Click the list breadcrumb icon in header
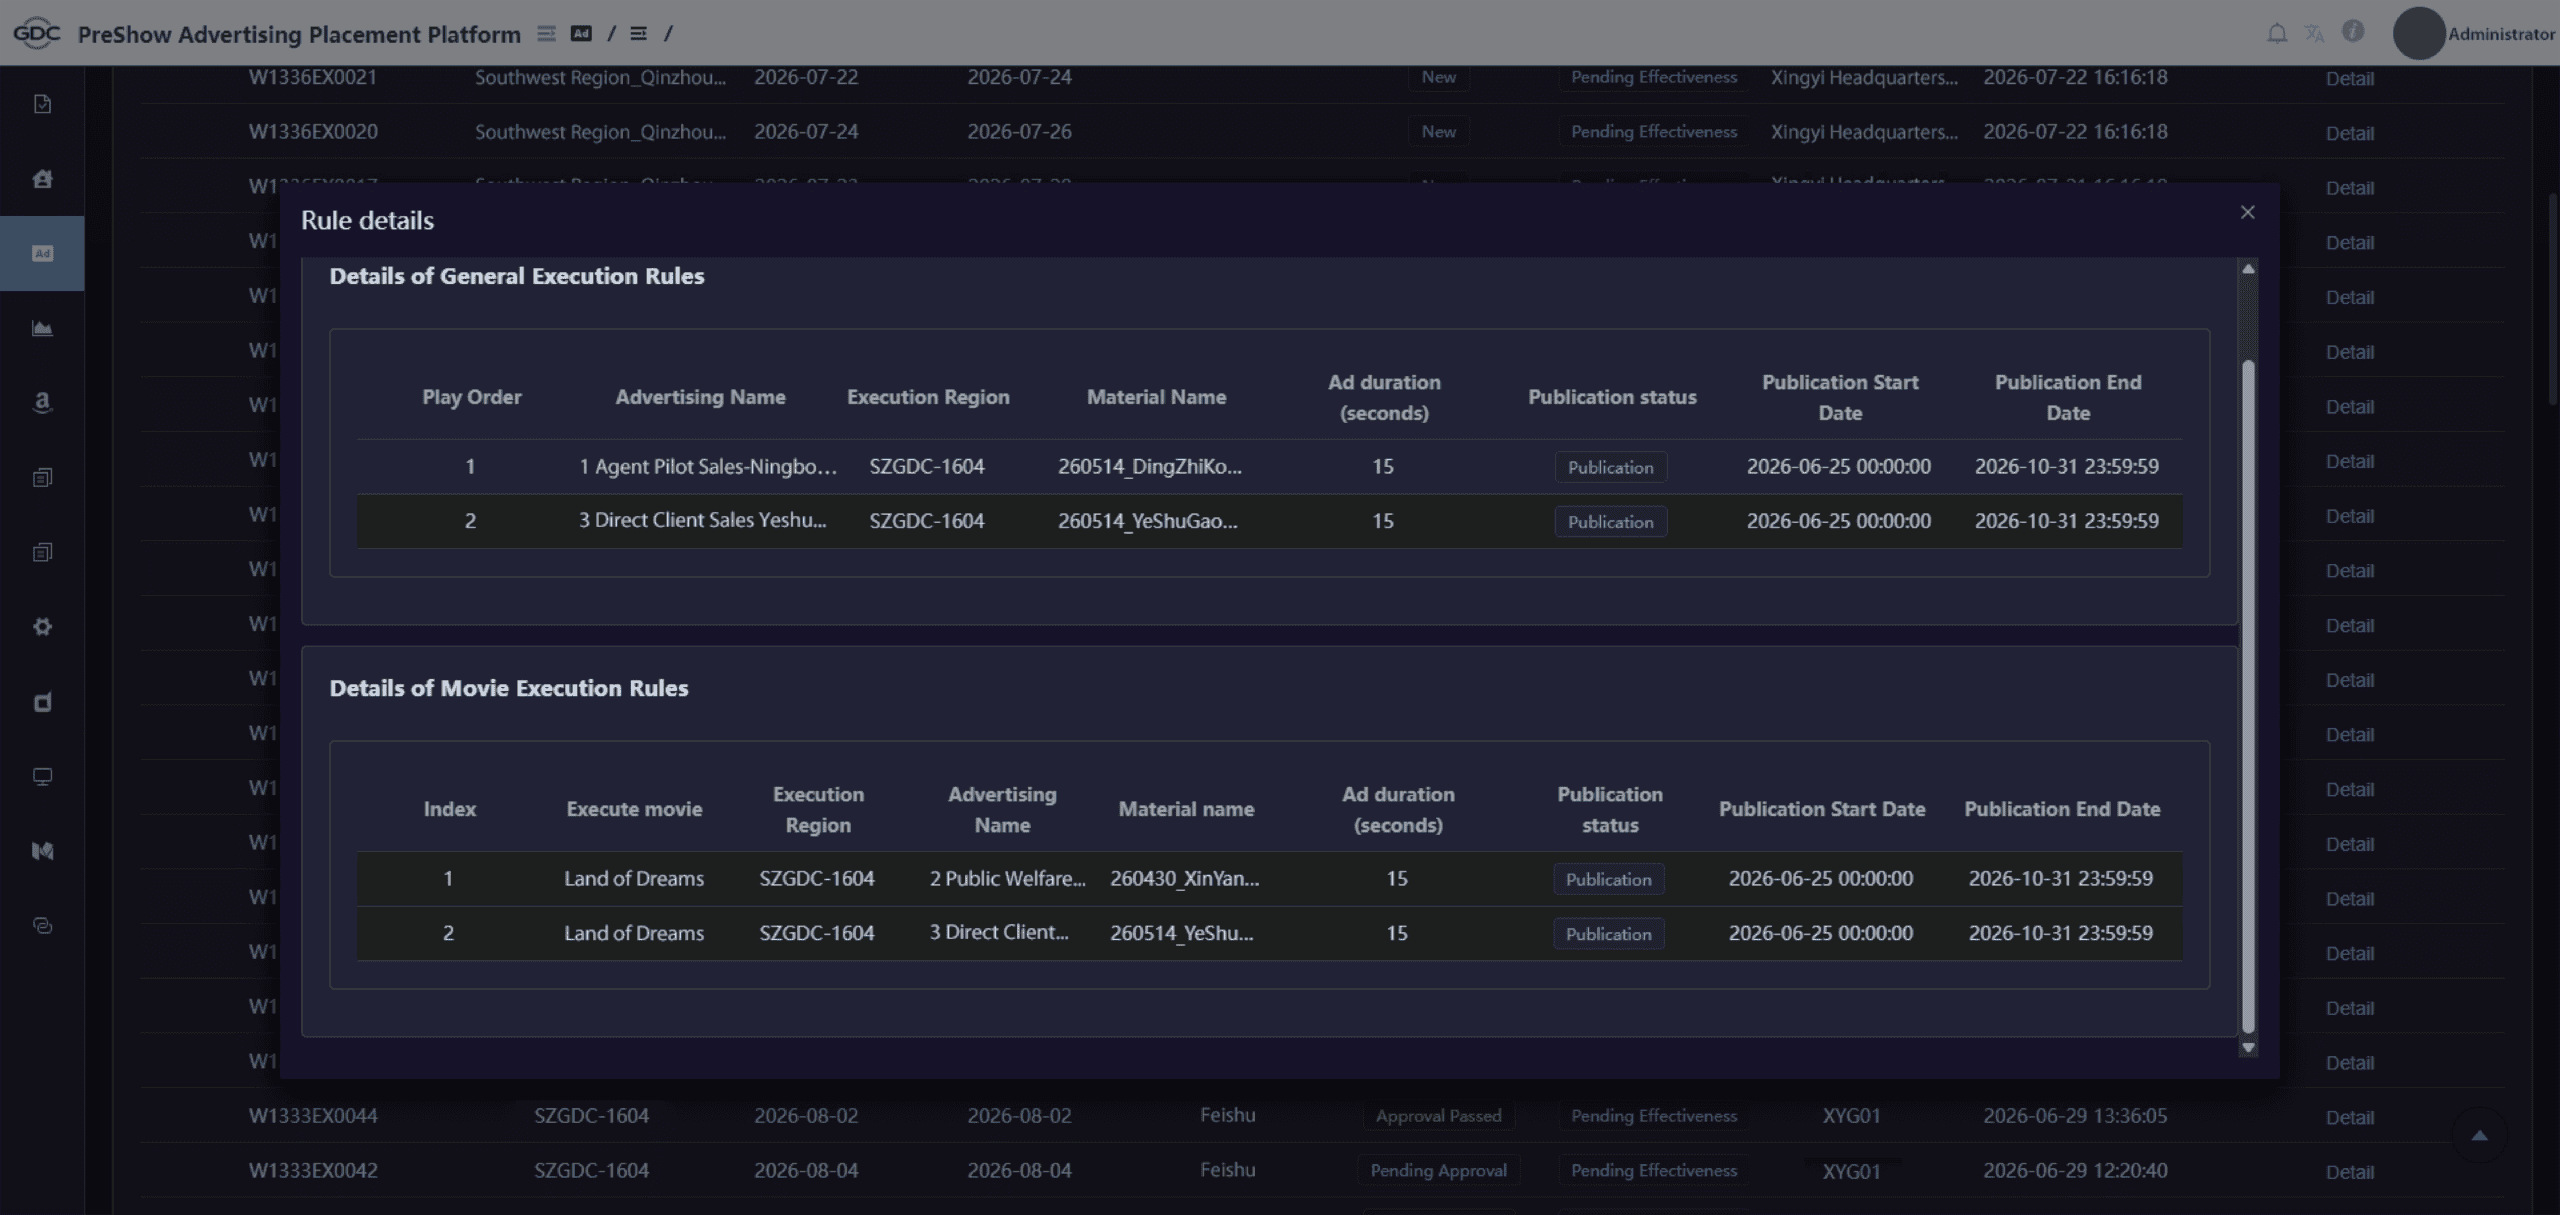 pyautogui.click(x=638, y=33)
